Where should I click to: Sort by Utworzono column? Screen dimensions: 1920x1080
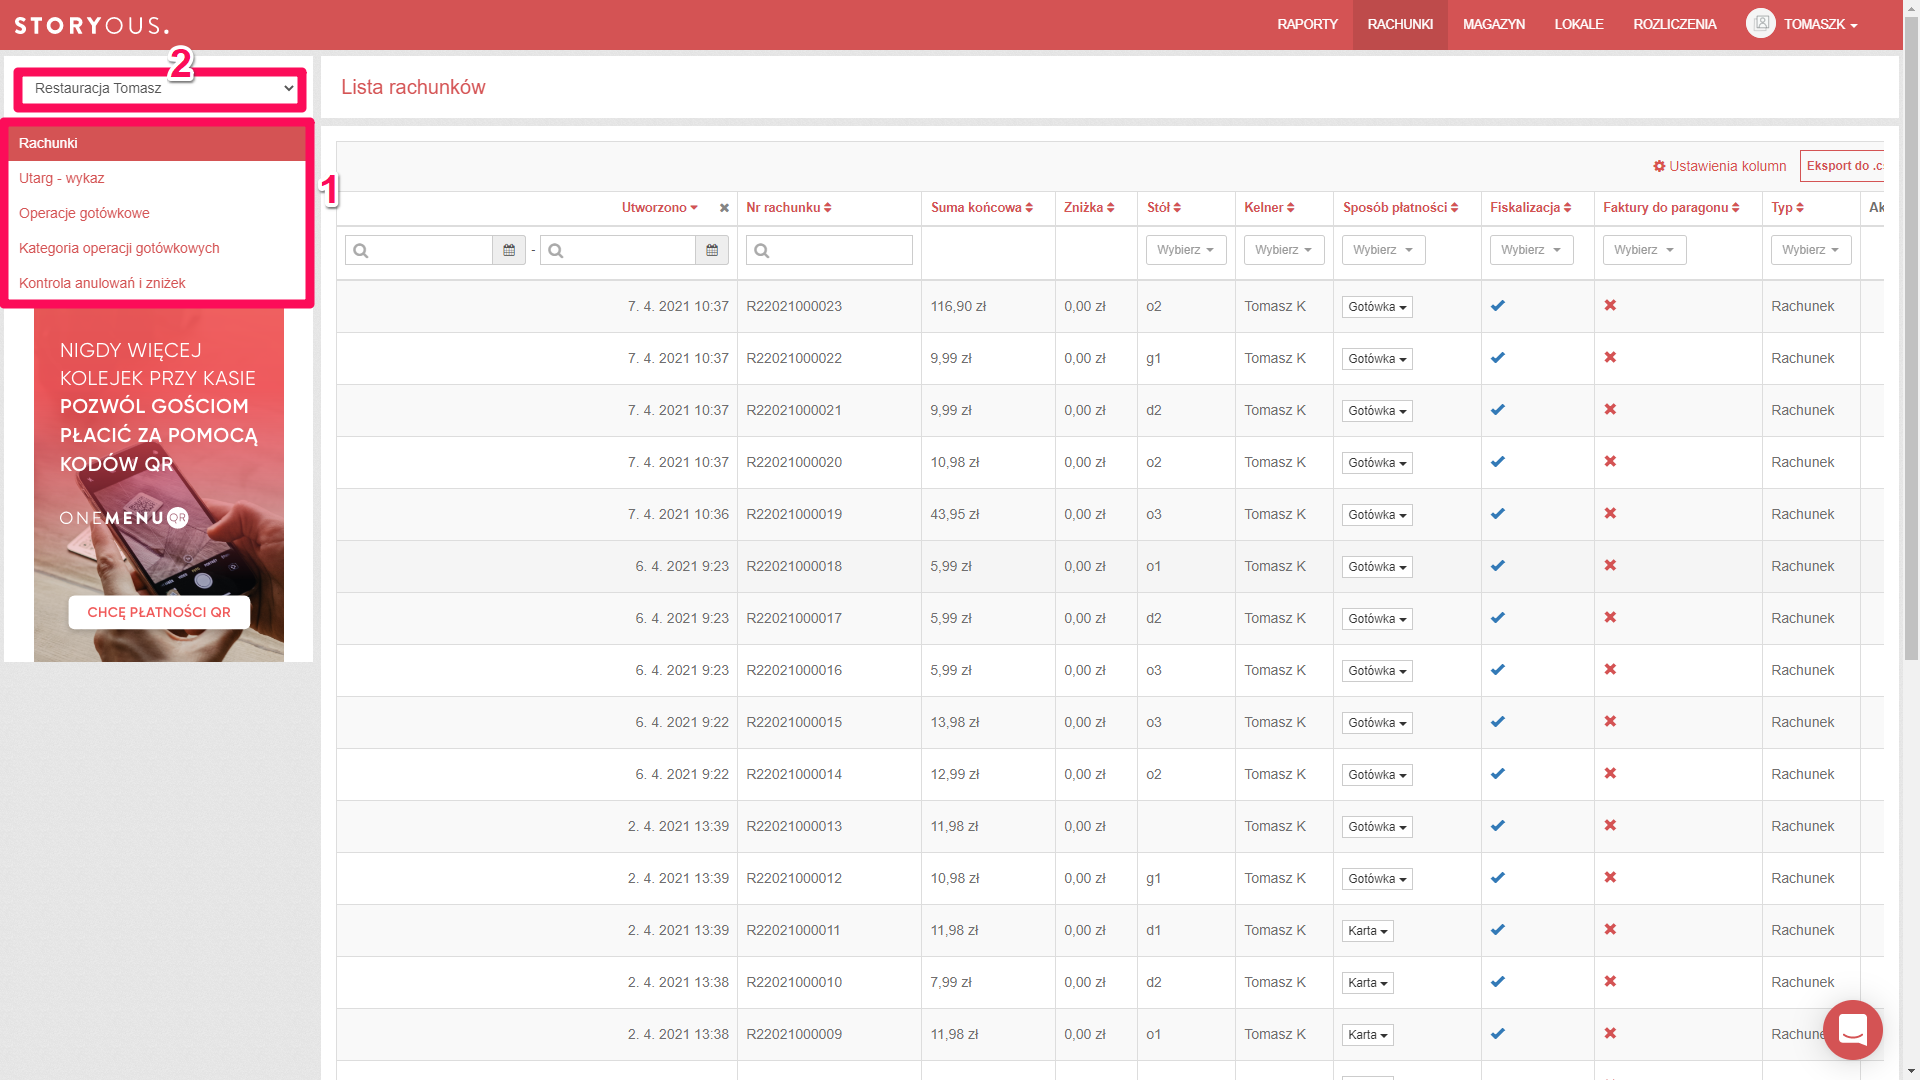(659, 207)
